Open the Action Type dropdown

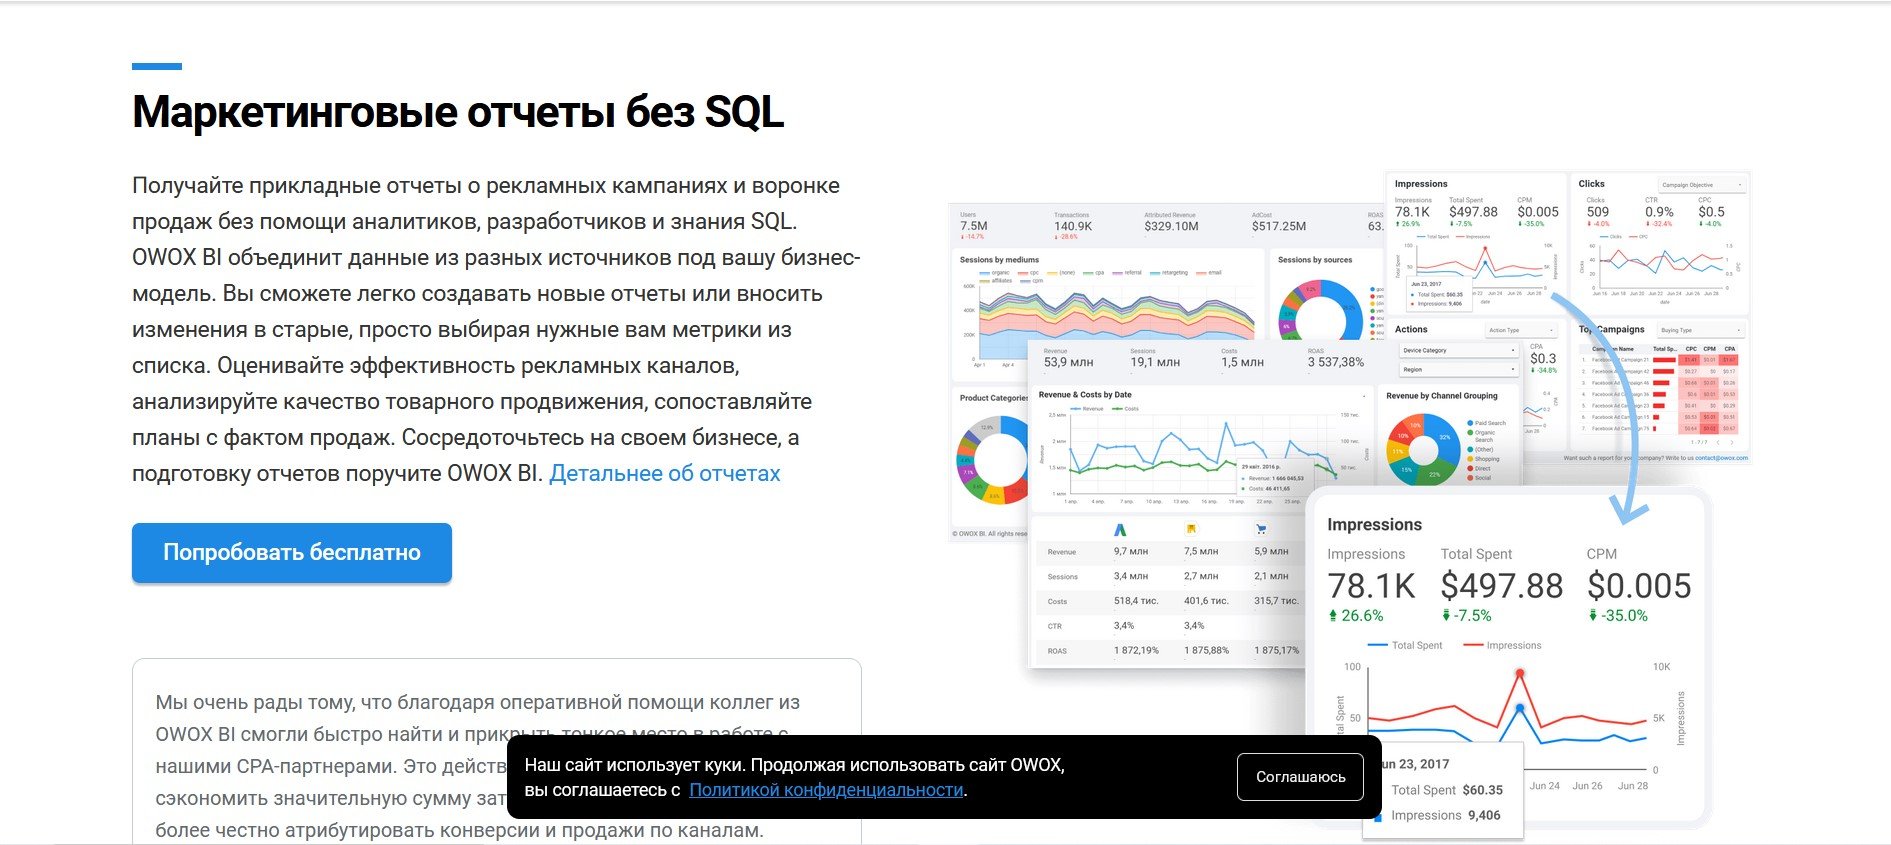[1521, 330]
